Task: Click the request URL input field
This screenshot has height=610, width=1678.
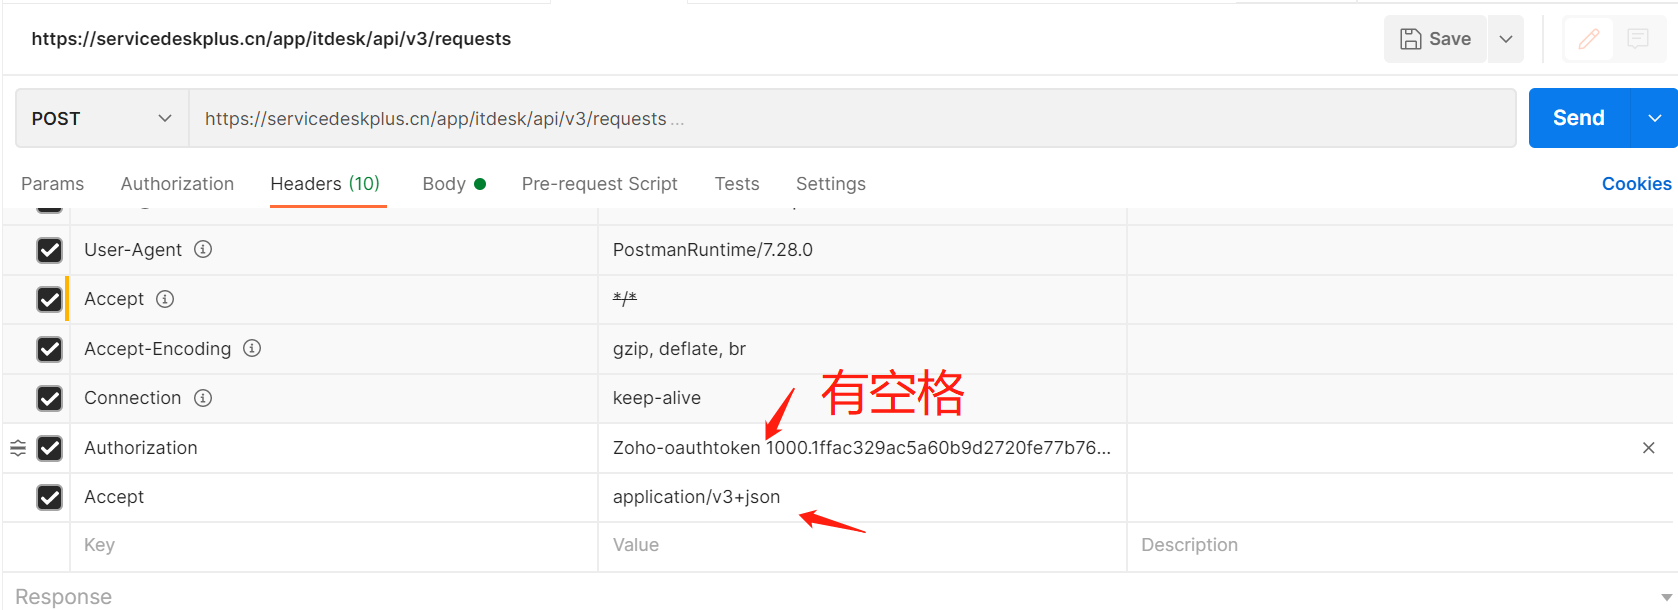Action: pyautogui.click(x=852, y=118)
